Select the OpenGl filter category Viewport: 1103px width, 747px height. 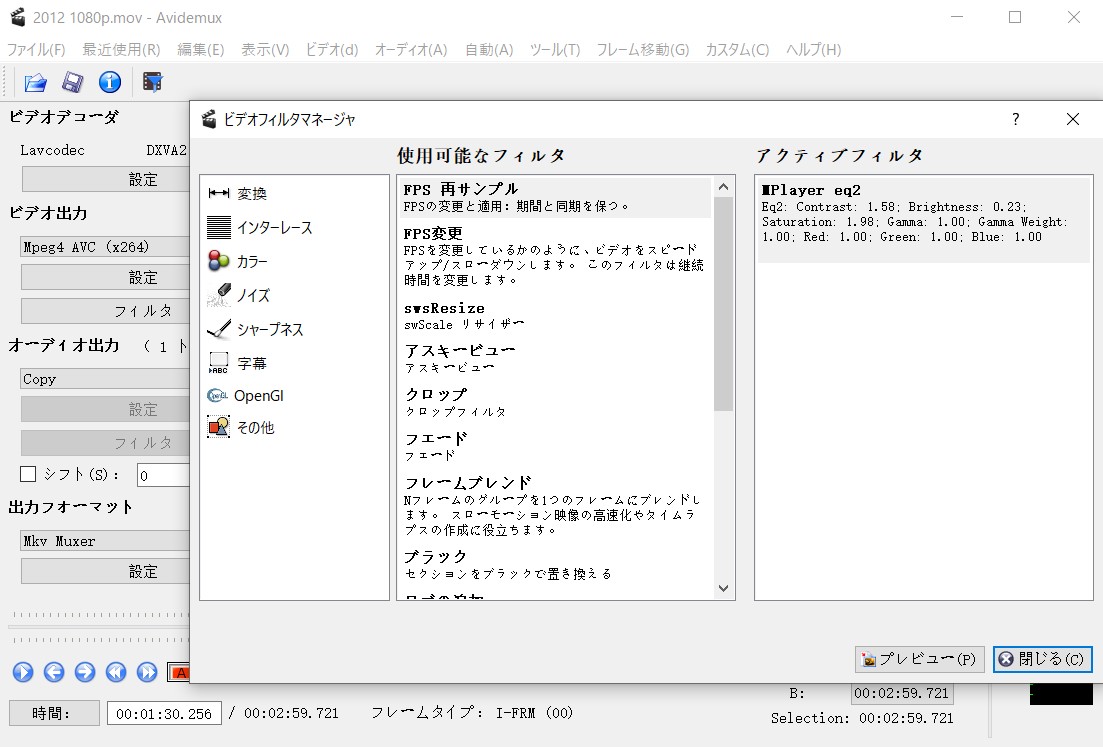[258, 396]
